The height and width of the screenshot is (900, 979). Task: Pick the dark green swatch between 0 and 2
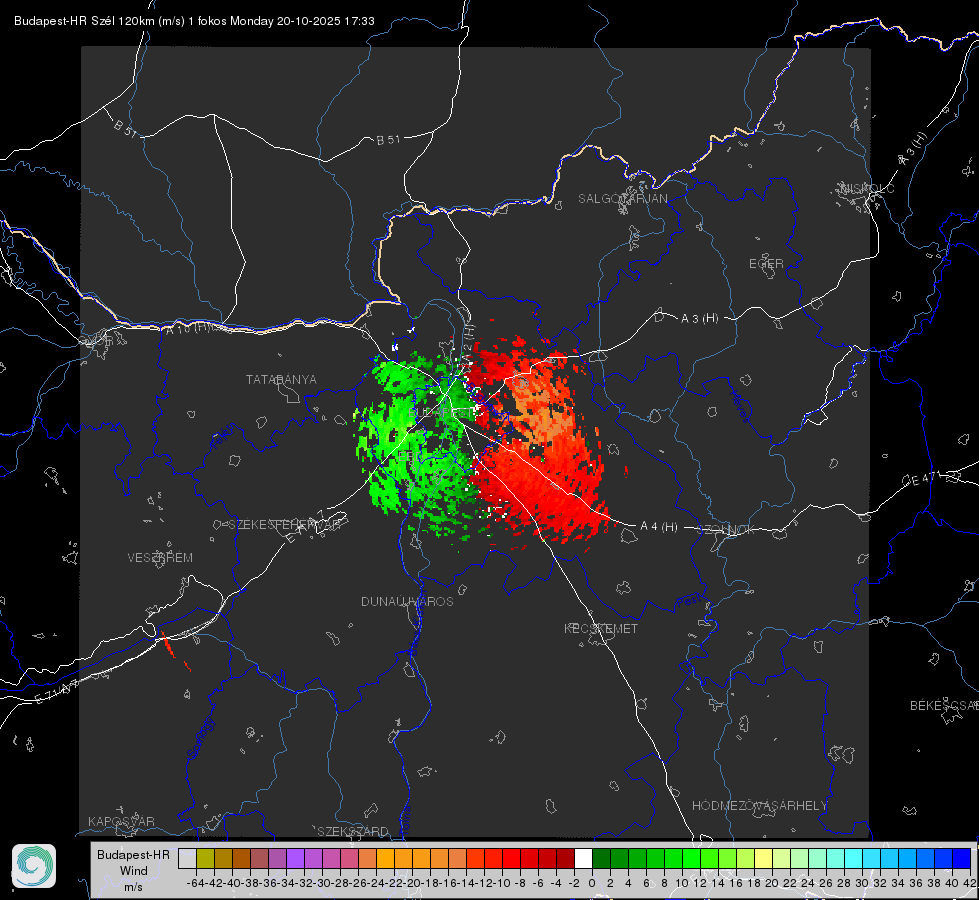(x=601, y=859)
